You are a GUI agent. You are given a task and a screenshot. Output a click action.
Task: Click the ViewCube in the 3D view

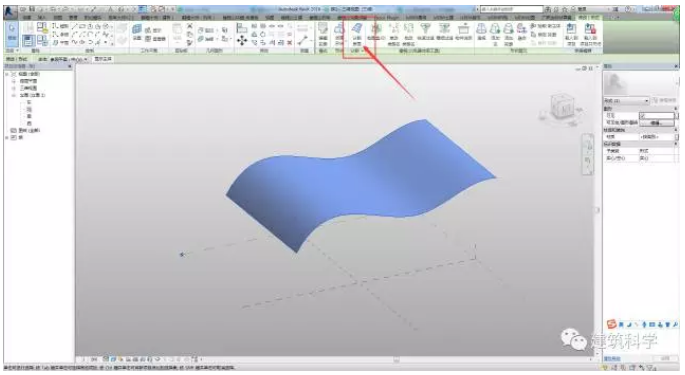click(561, 106)
